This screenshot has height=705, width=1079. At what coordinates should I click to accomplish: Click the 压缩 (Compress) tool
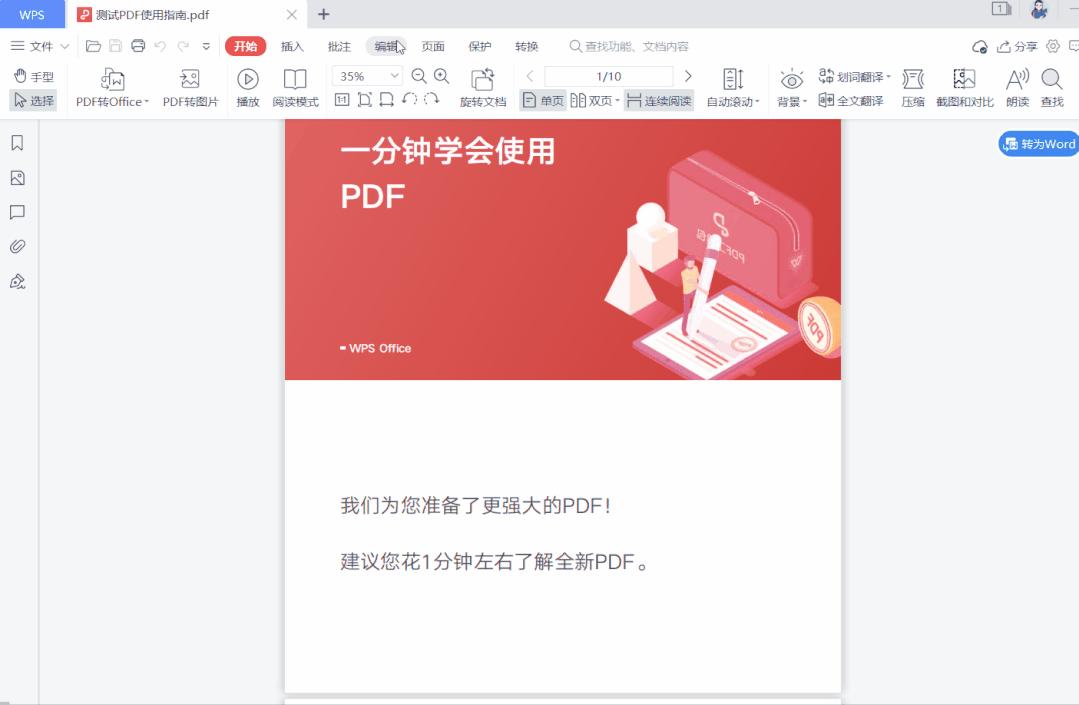pyautogui.click(x=912, y=88)
